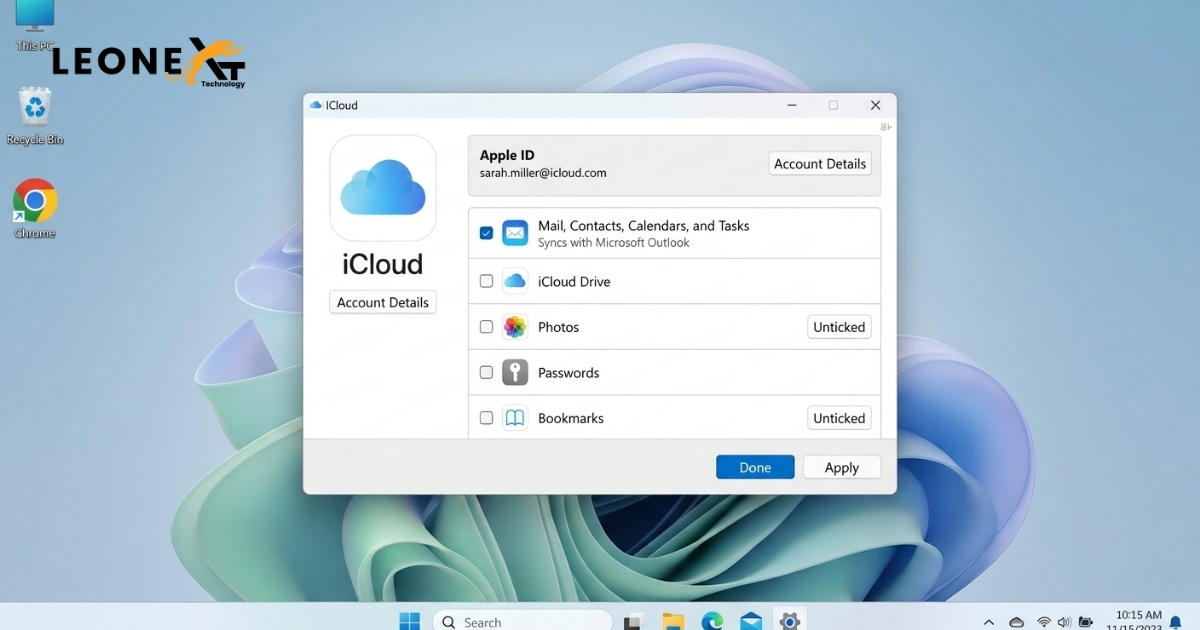The height and width of the screenshot is (630, 1200).
Task: Click the cloud icon in system tray
Action: click(1017, 622)
